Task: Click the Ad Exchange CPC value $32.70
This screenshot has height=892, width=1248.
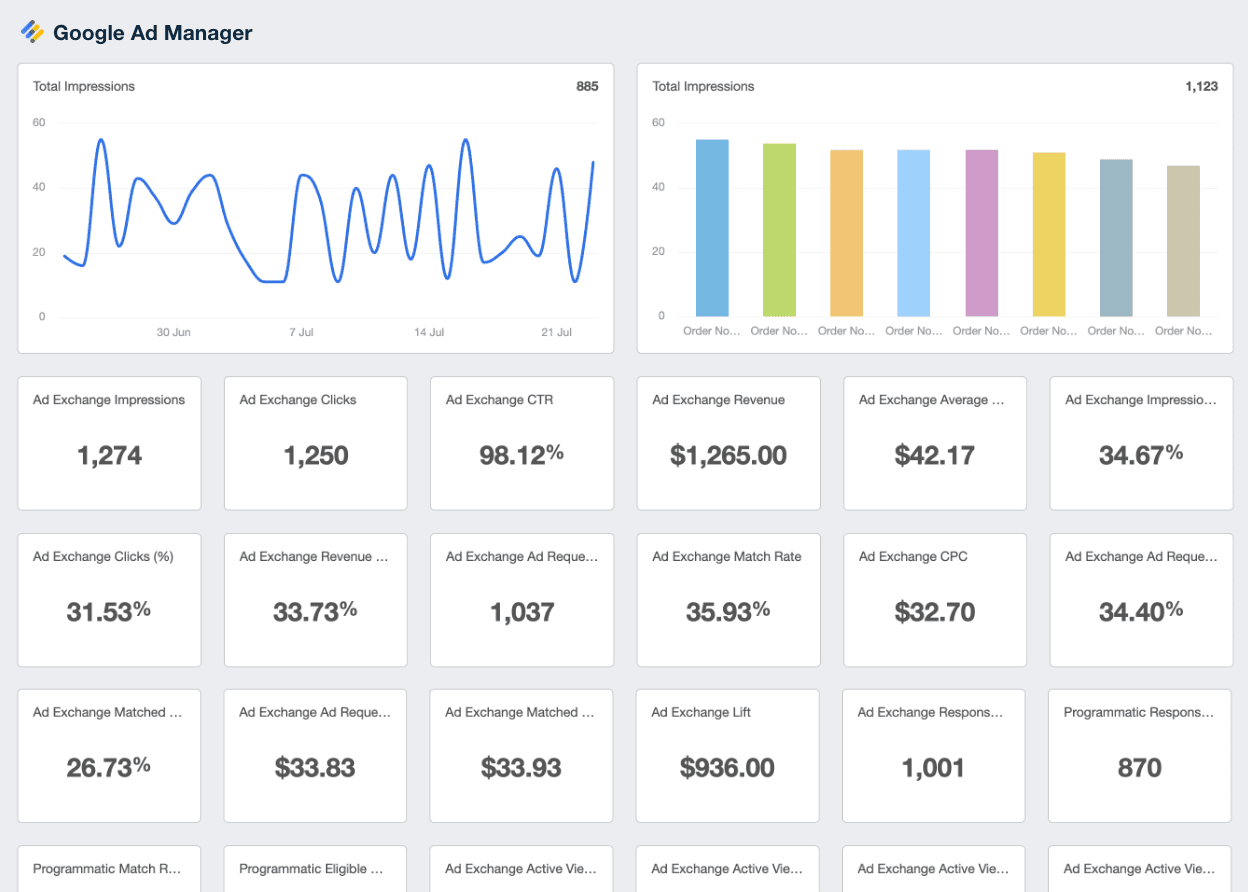Action: tap(934, 611)
